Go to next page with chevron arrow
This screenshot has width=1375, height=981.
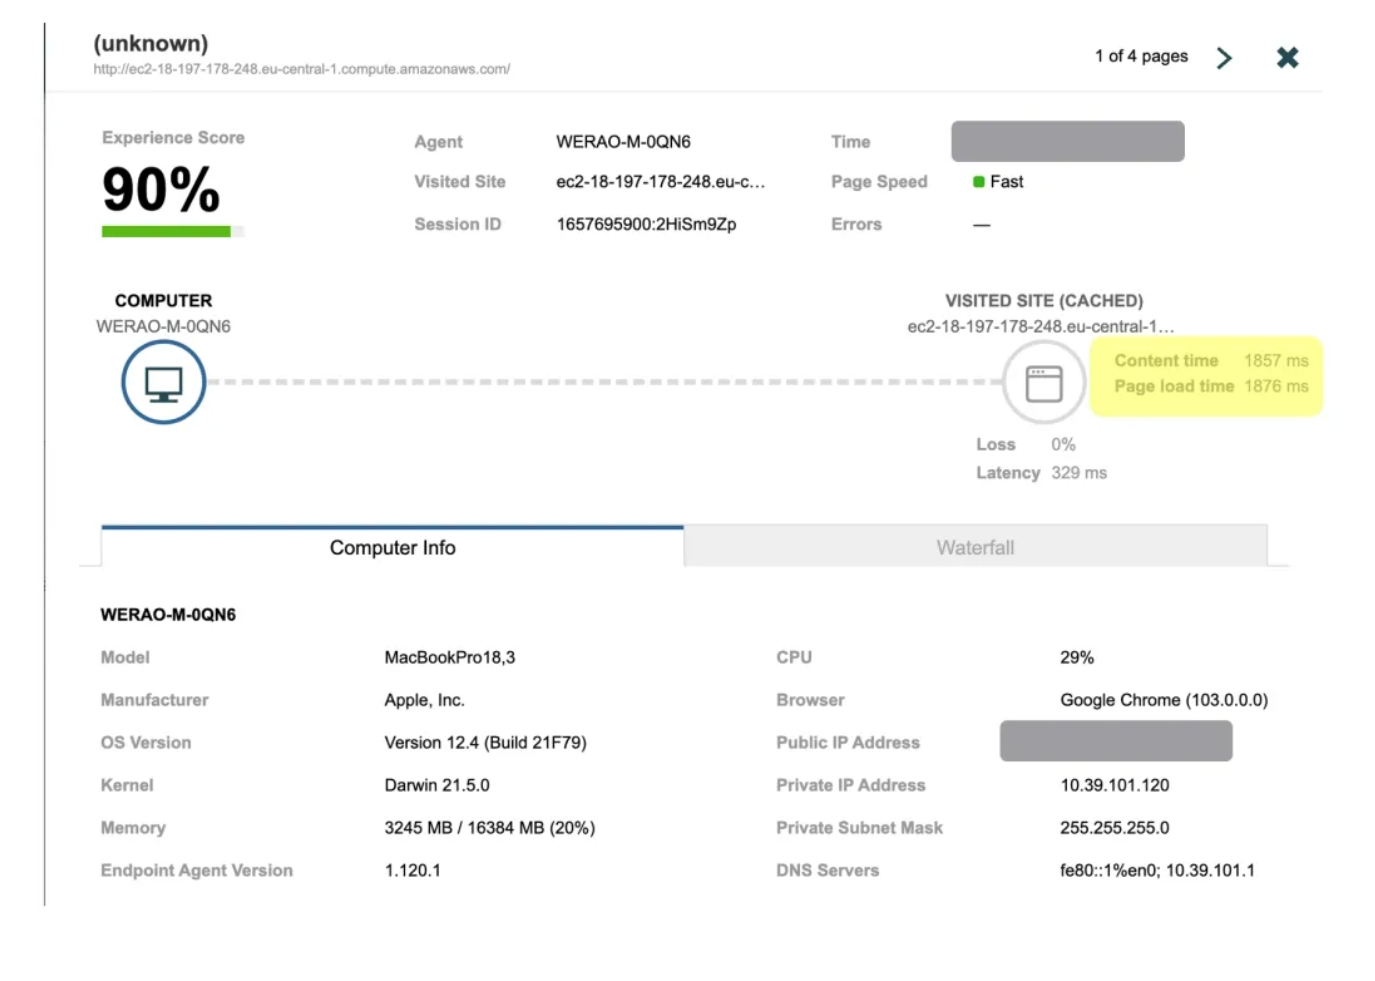click(1224, 58)
